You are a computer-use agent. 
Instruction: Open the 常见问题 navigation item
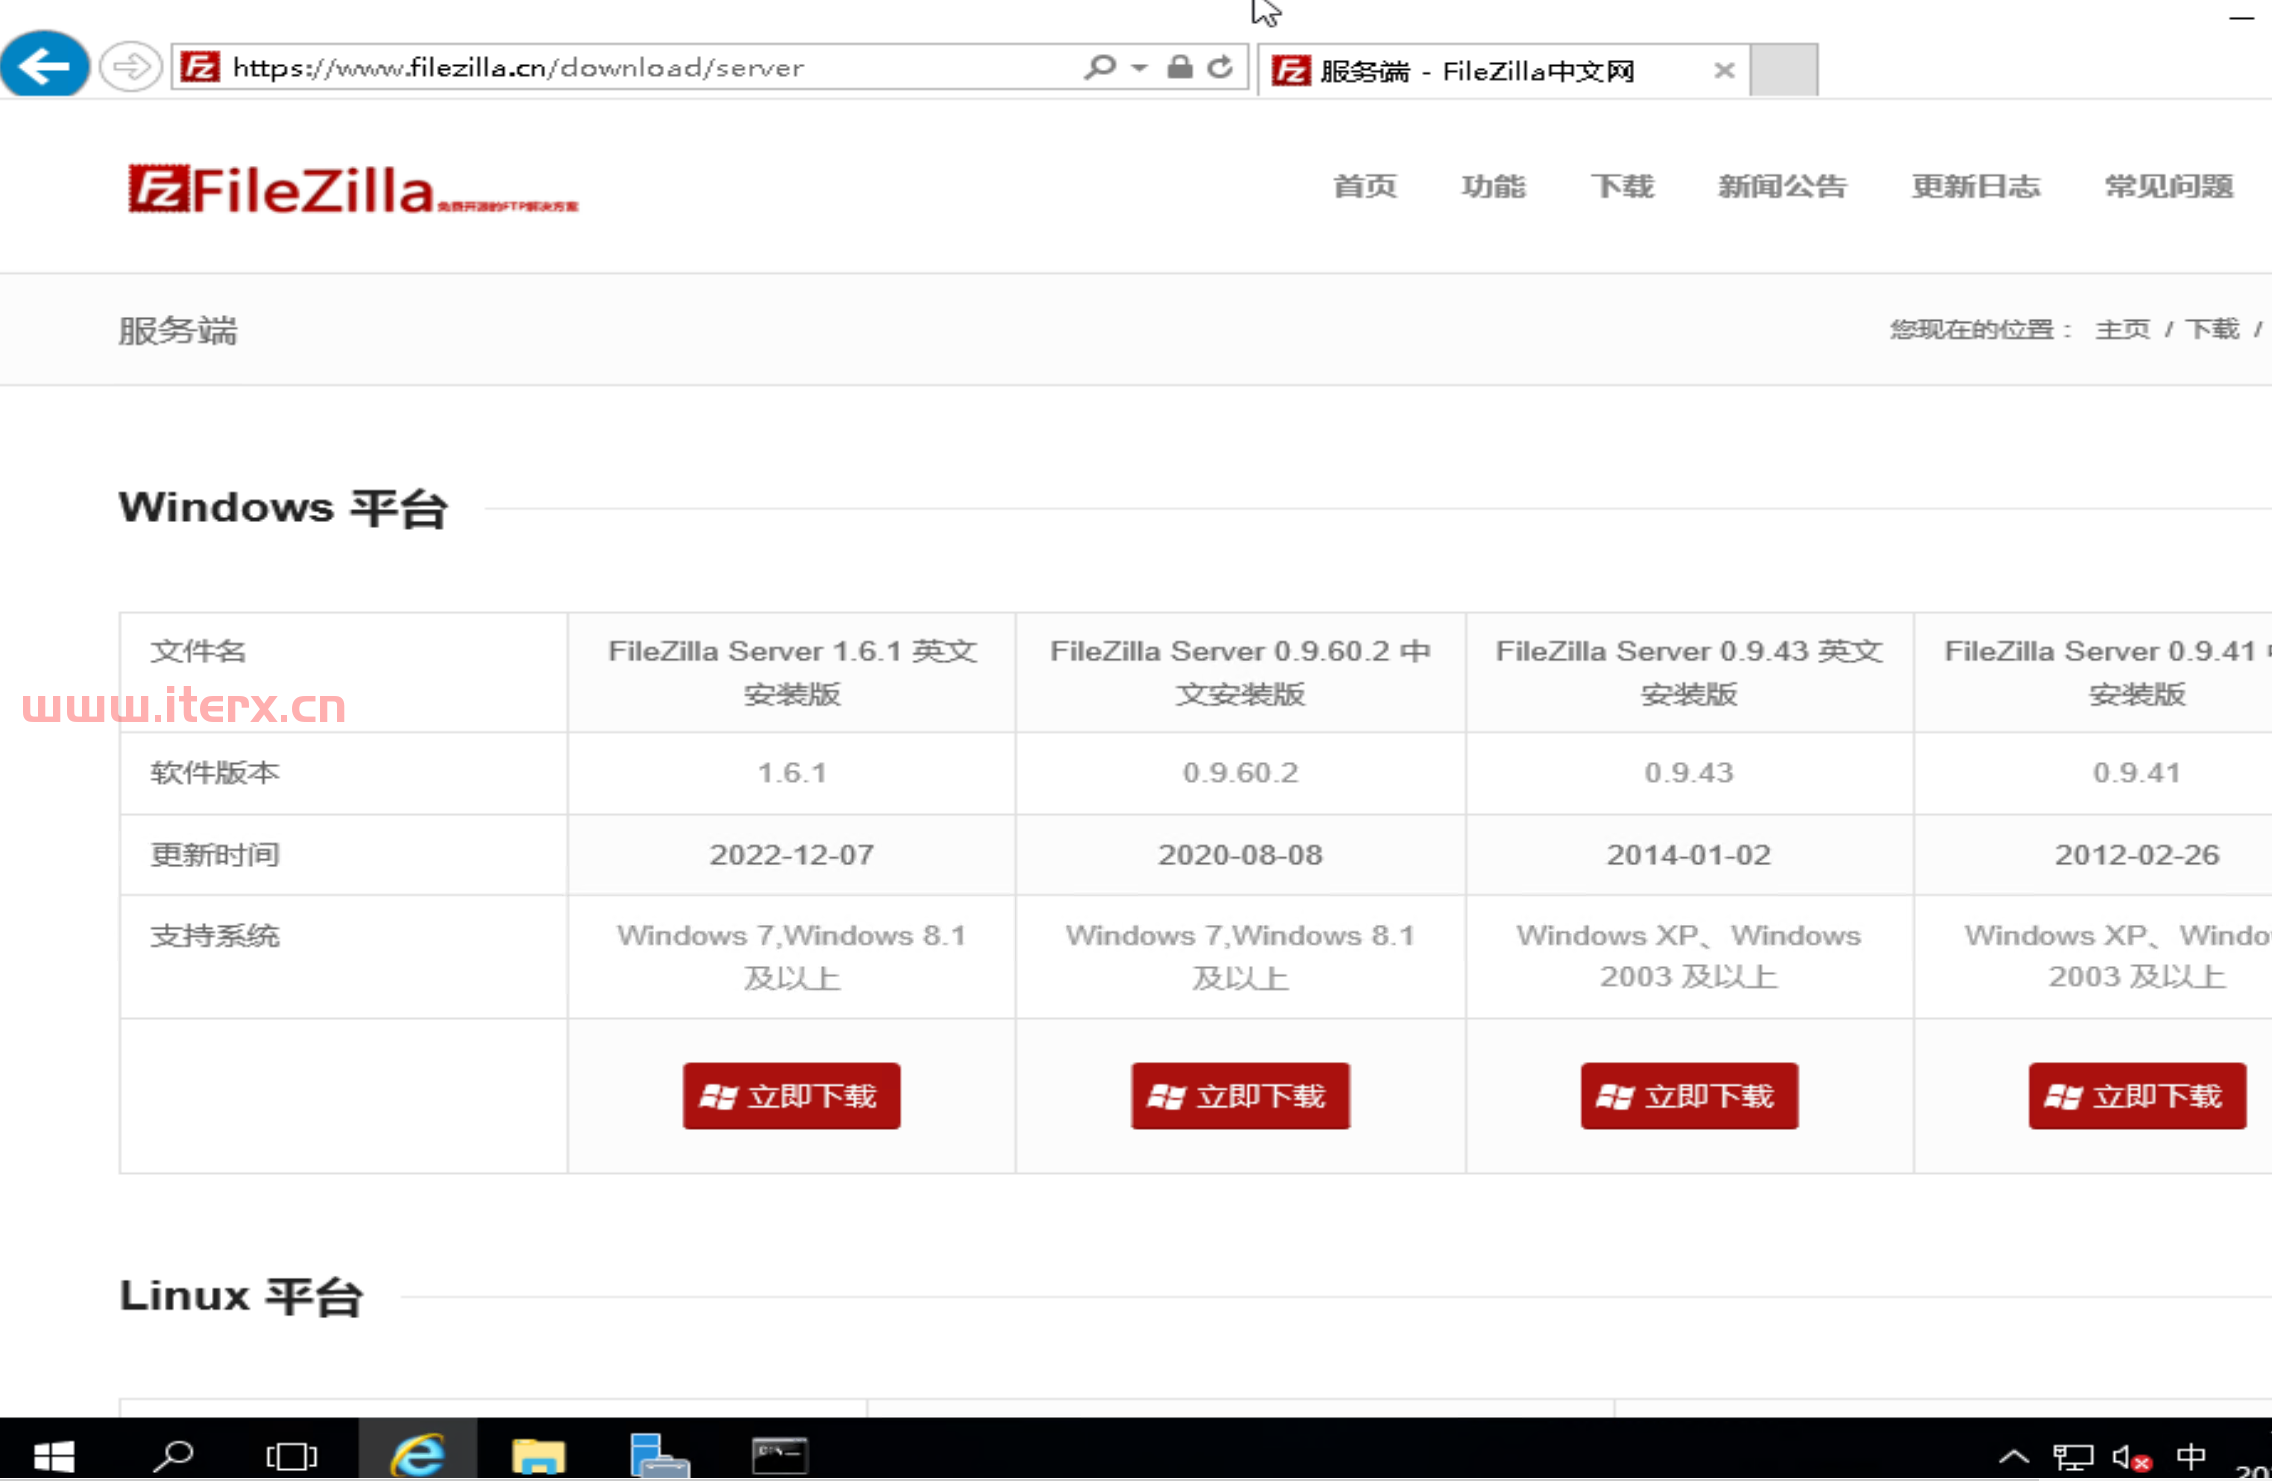pos(2168,186)
